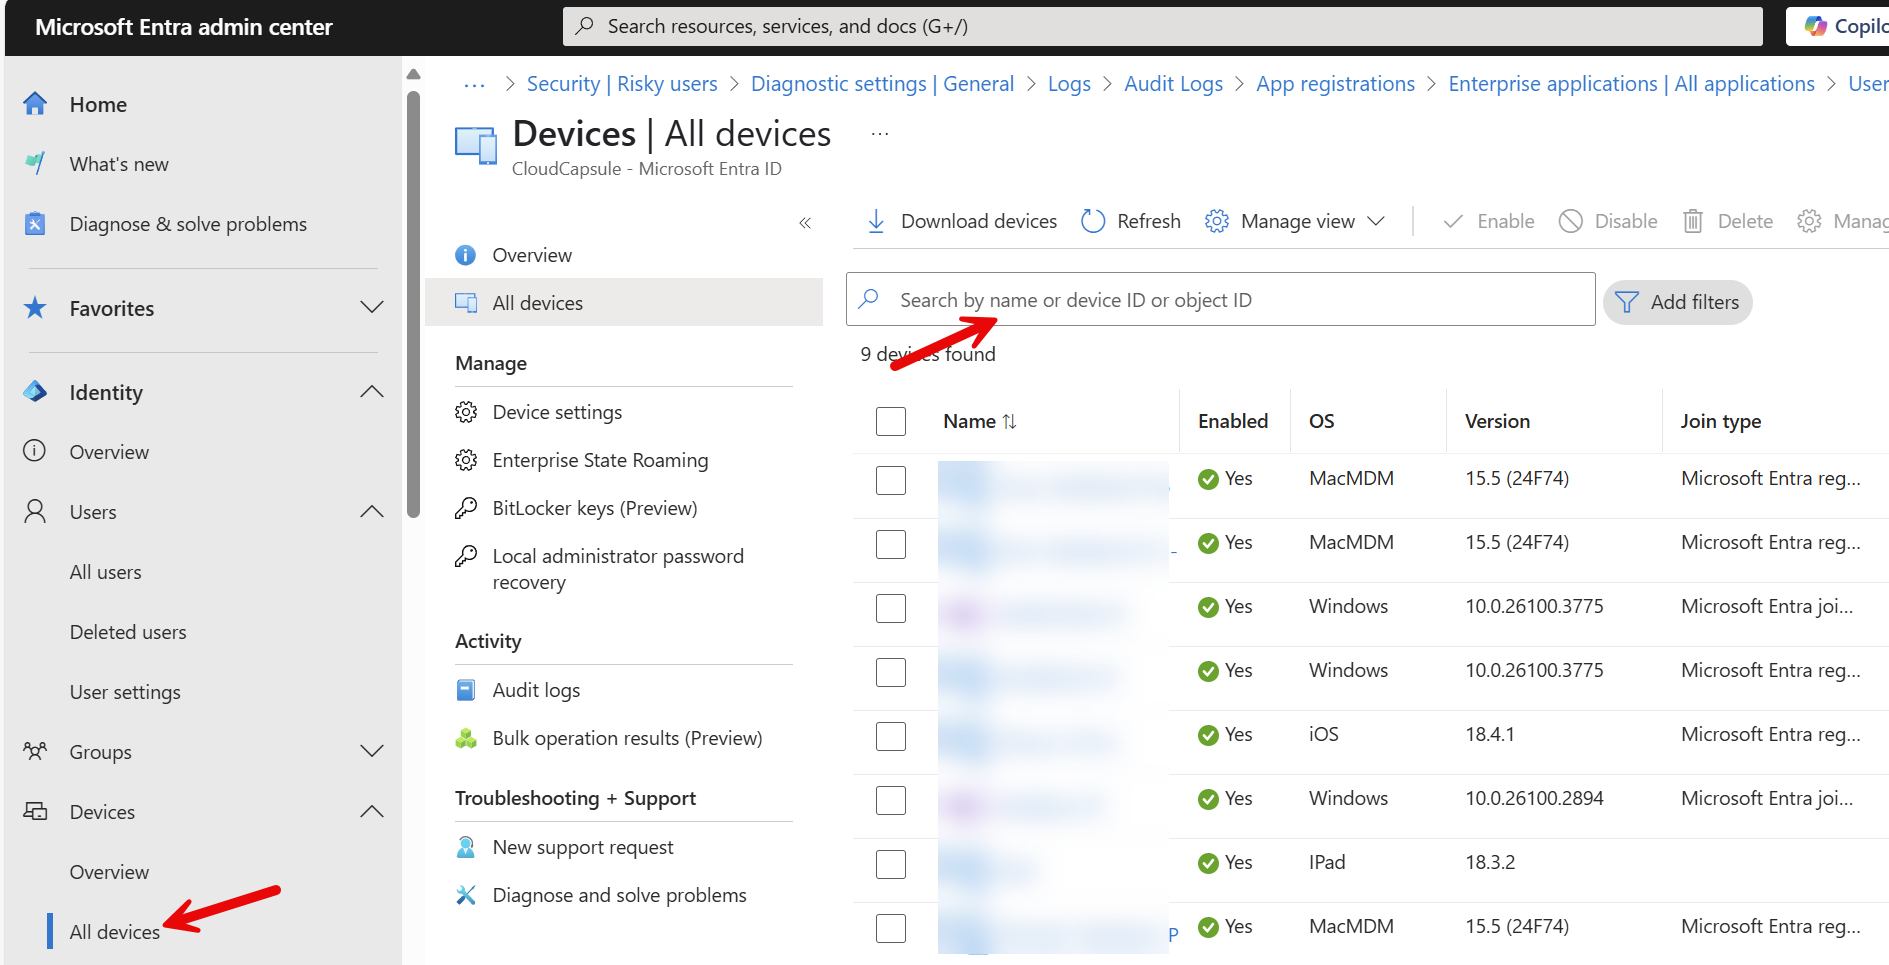
Task: Click the Users person icon
Action: click(x=35, y=512)
